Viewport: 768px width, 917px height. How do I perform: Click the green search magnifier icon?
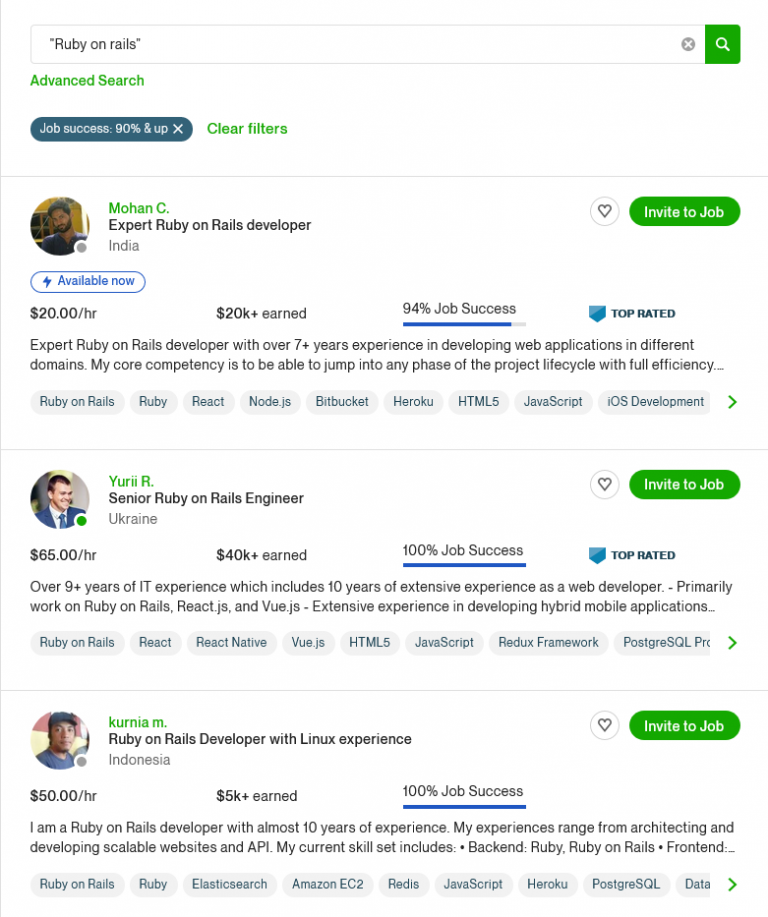(722, 44)
